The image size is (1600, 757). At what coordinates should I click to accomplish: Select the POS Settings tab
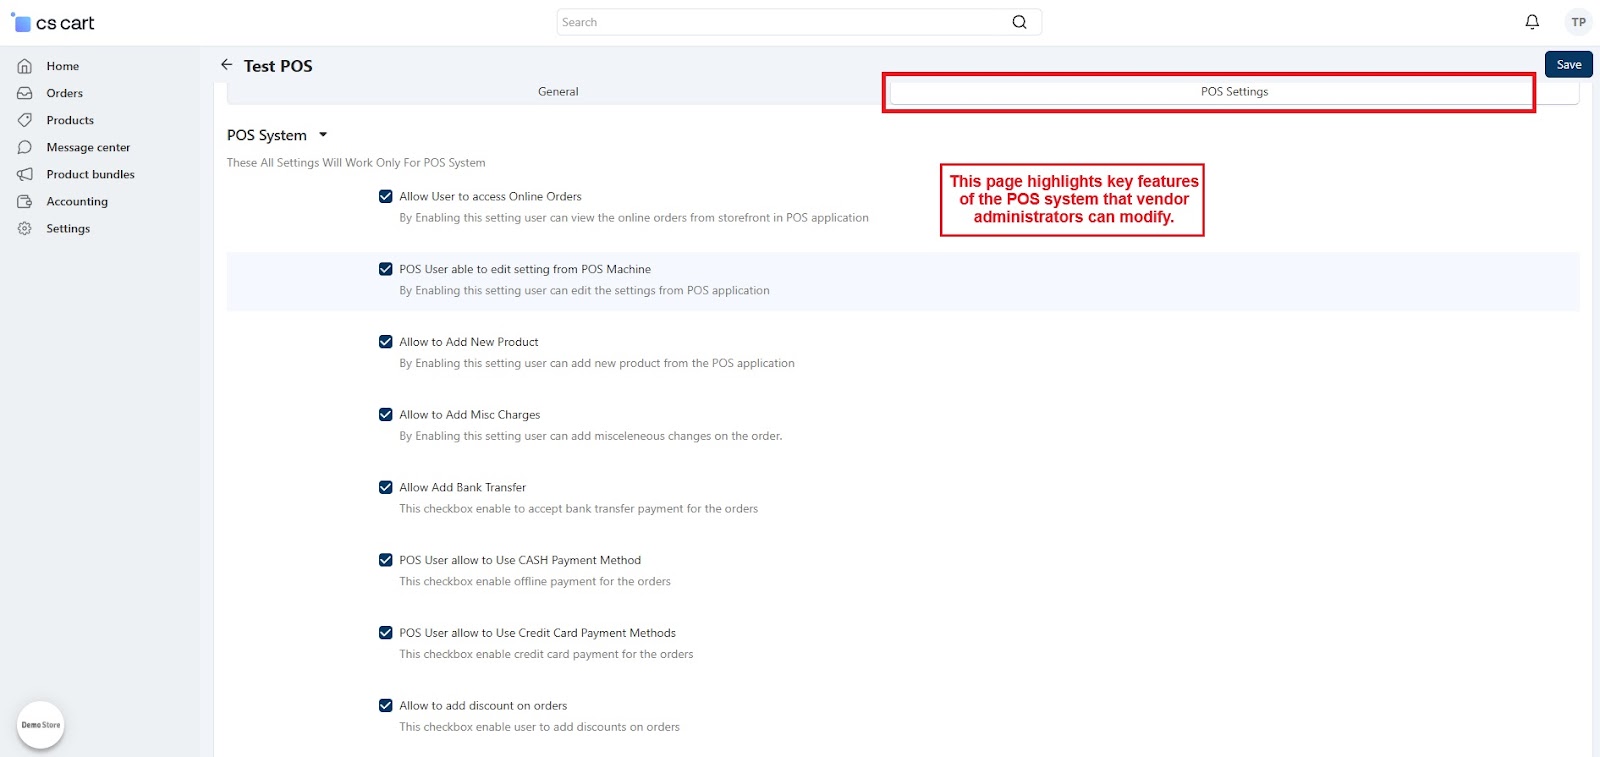coord(1234,91)
